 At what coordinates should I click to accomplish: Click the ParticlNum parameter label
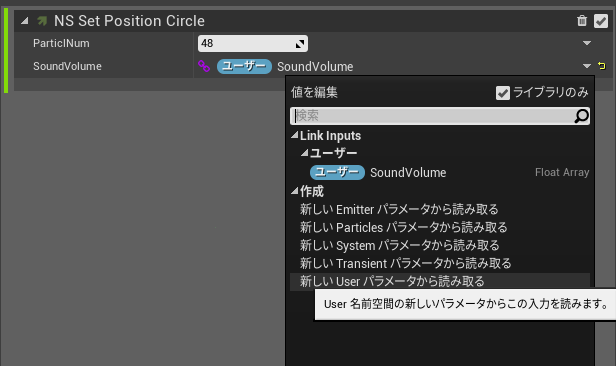coord(61,43)
